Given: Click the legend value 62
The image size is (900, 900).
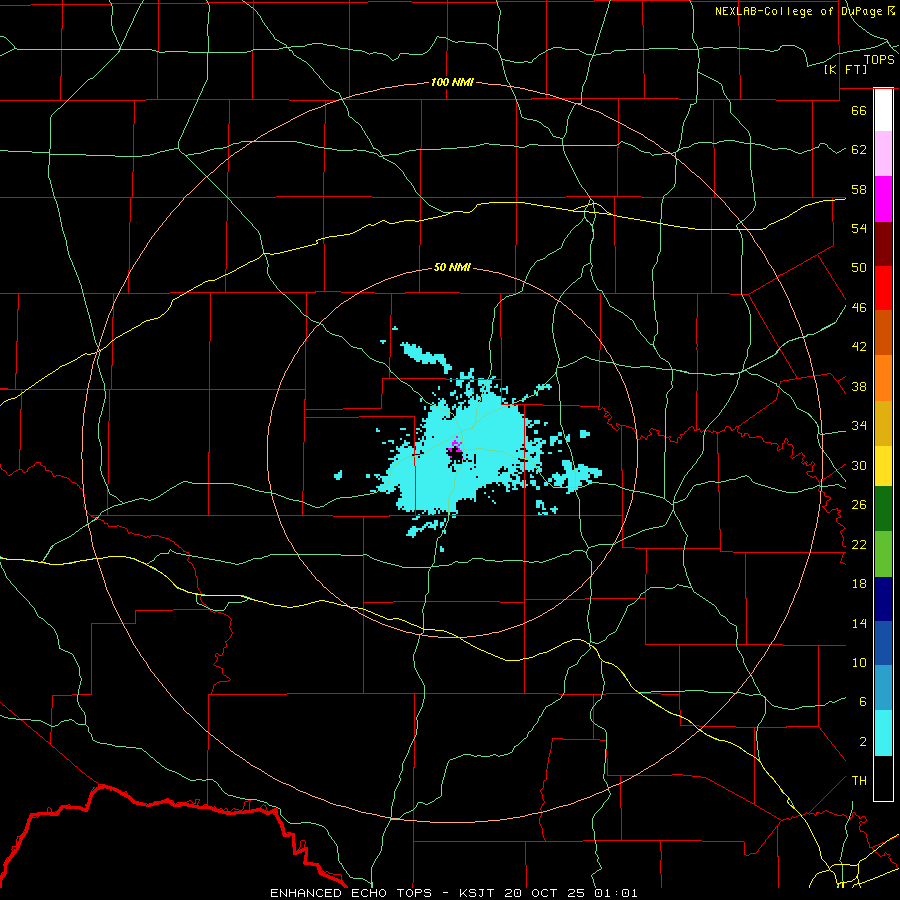Looking at the screenshot, I should 859,150.
